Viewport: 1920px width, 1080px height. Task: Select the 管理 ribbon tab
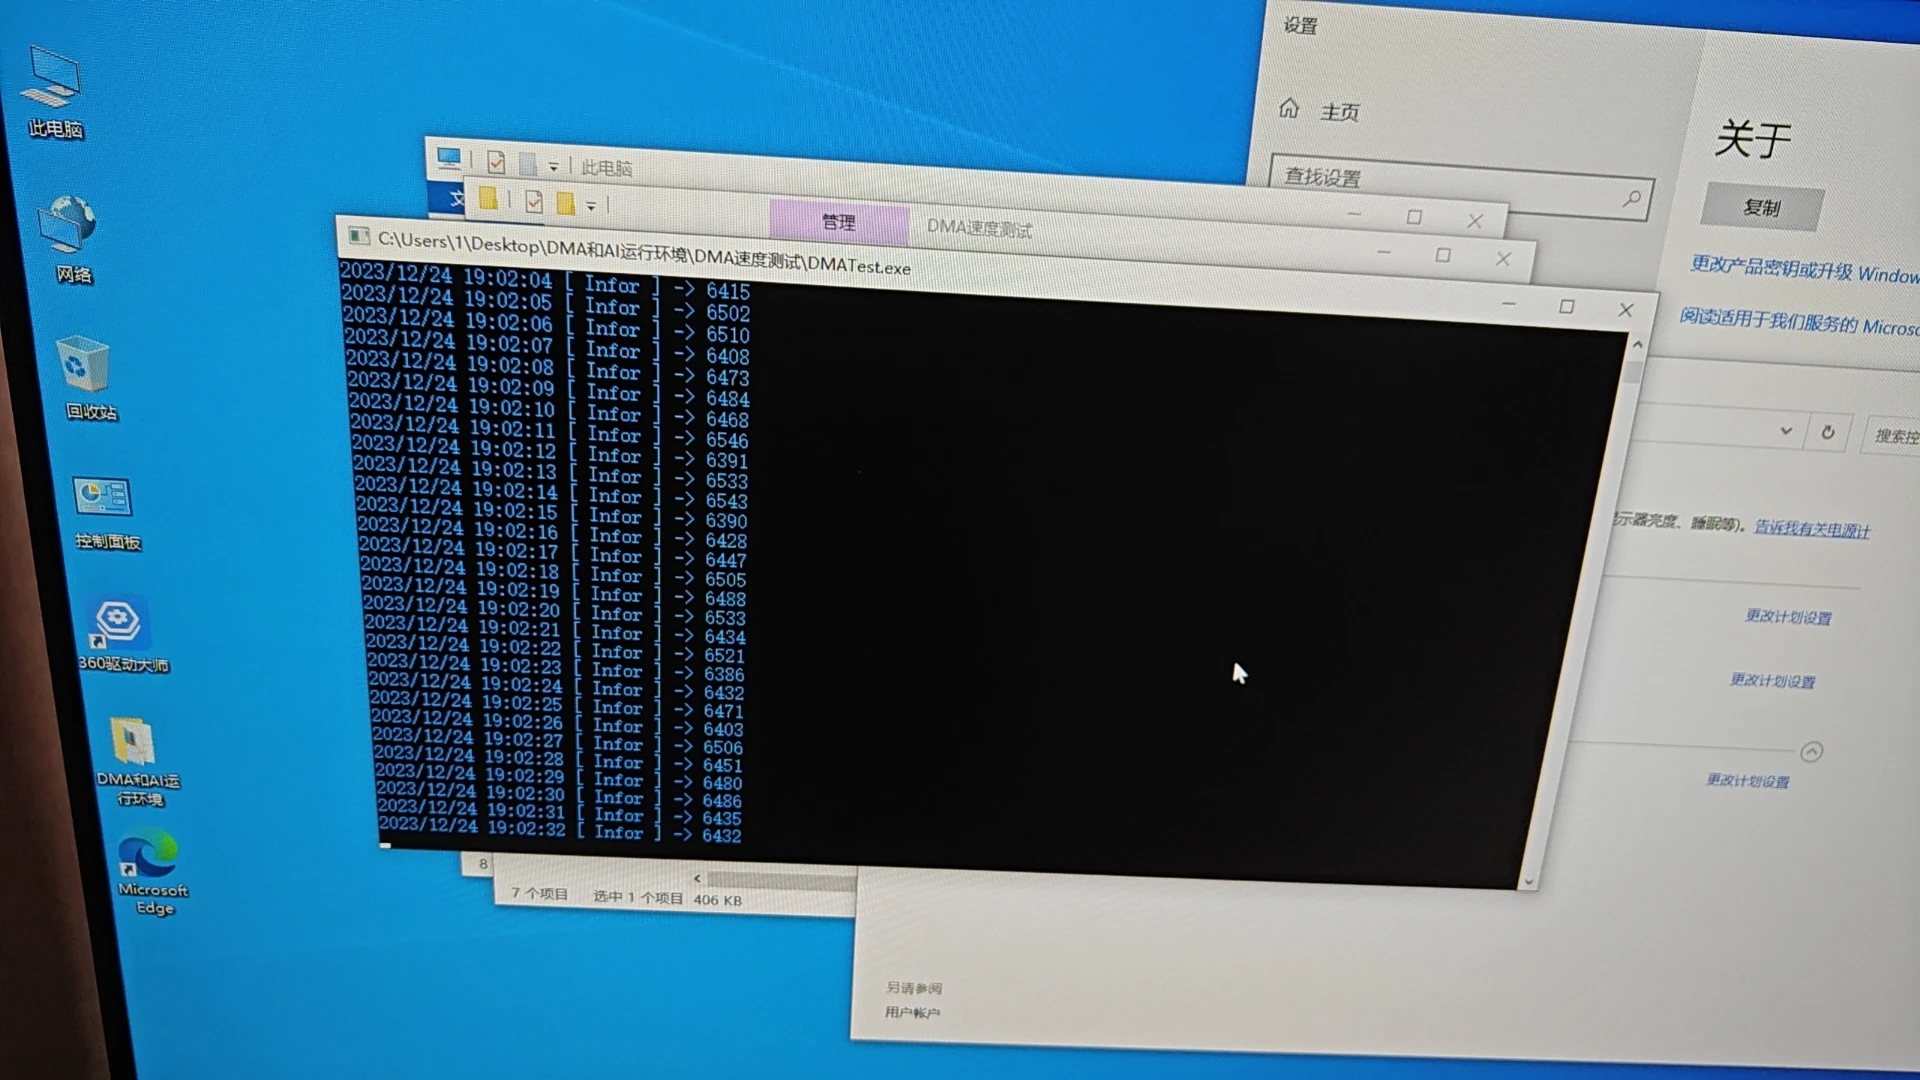pos(838,223)
